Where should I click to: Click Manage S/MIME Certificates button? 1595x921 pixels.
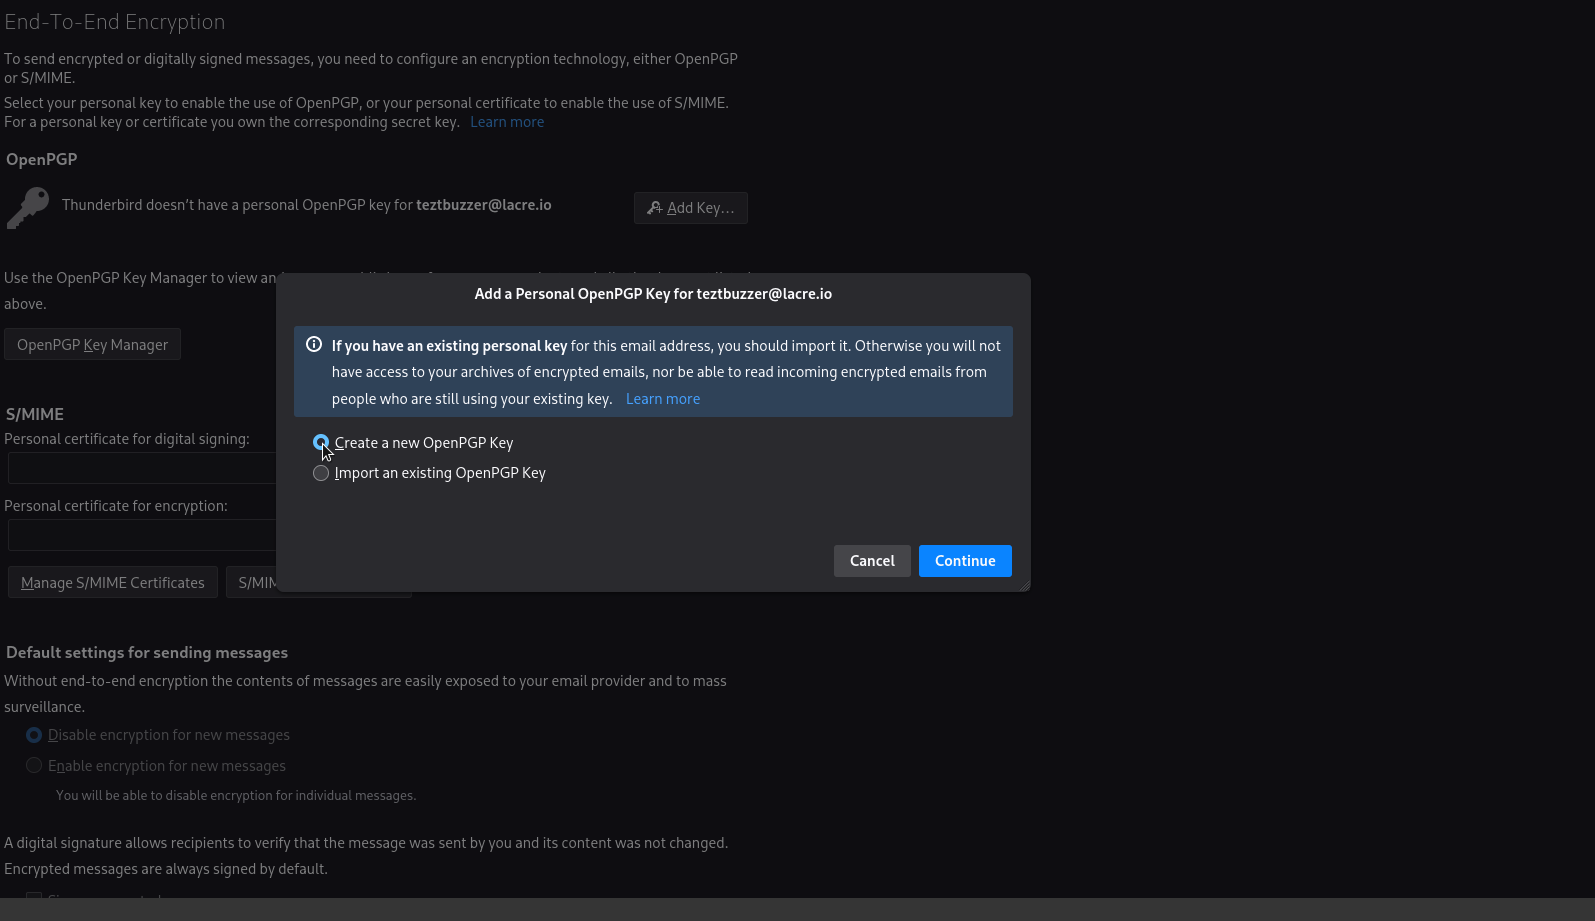tap(113, 582)
